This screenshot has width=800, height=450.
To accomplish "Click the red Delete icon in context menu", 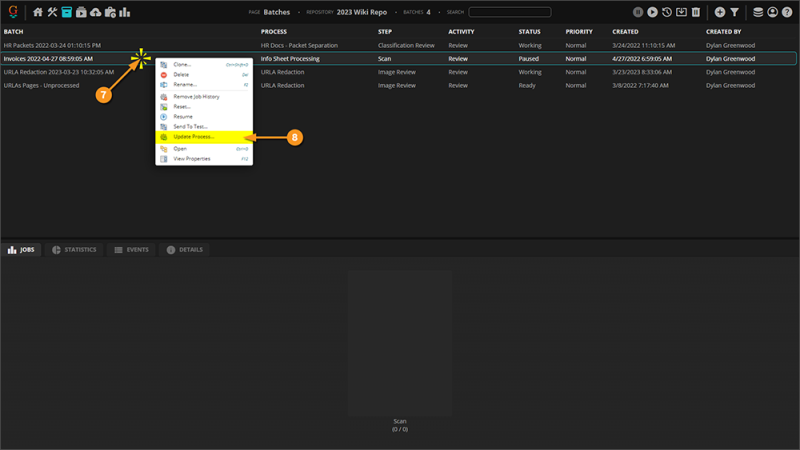I will pyautogui.click(x=164, y=75).
